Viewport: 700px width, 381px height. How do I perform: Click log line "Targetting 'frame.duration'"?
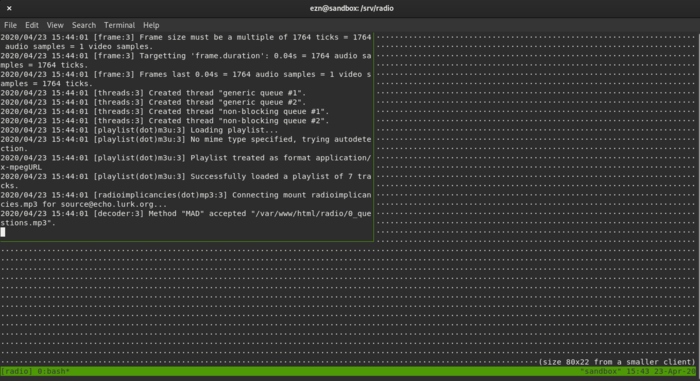[x=186, y=56]
